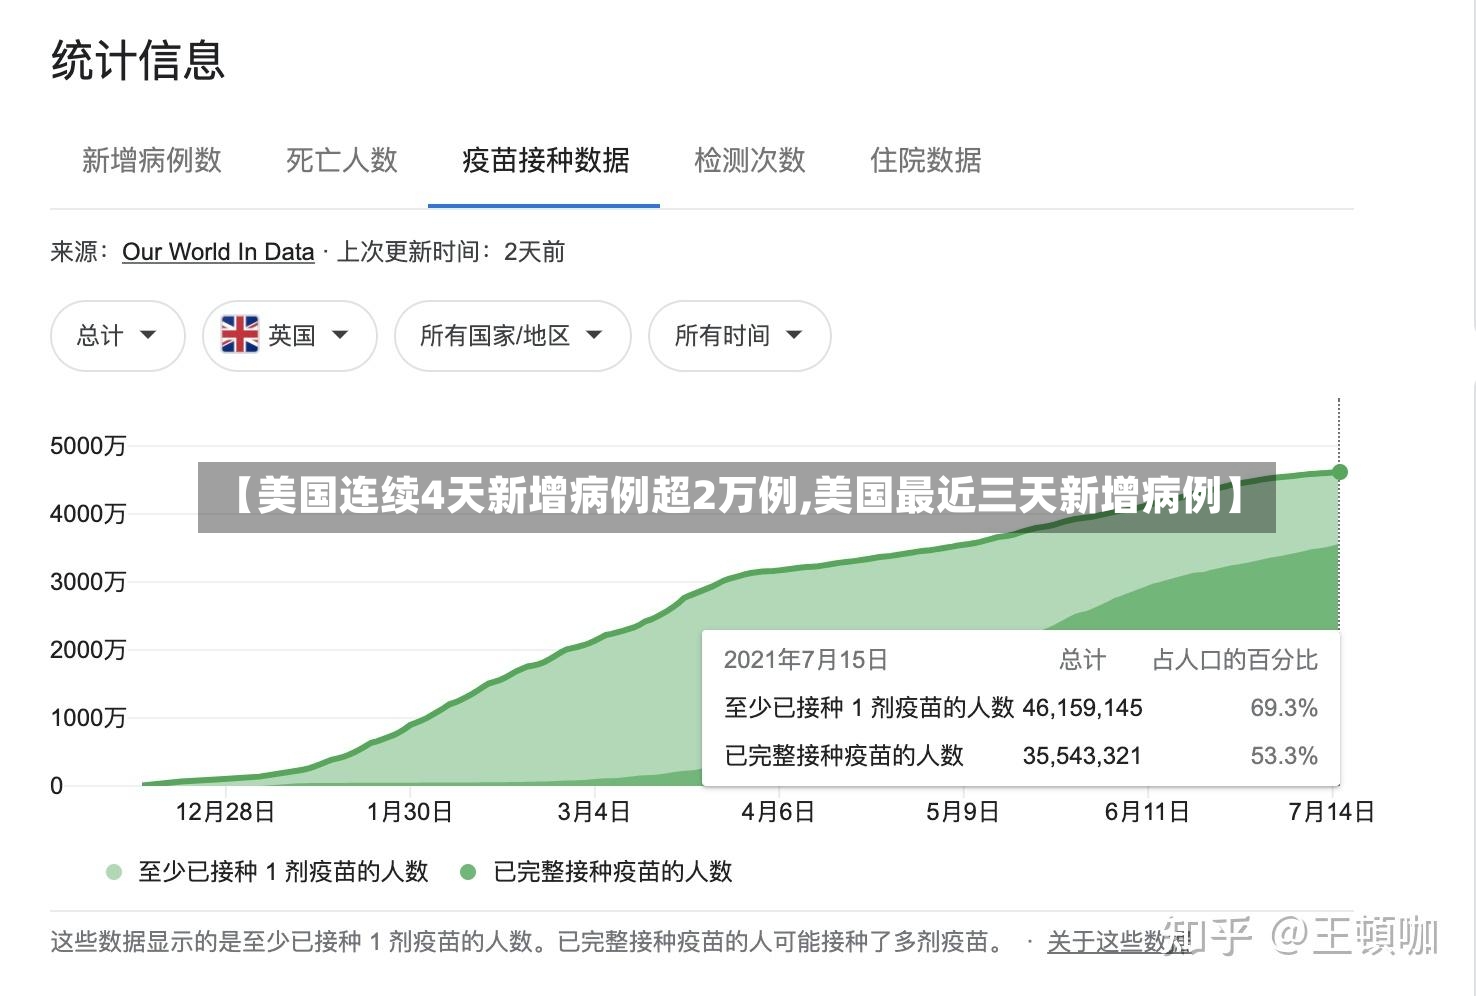The width and height of the screenshot is (1476, 996).
Task: Click the 6月11日 axis label
Action: (1147, 812)
